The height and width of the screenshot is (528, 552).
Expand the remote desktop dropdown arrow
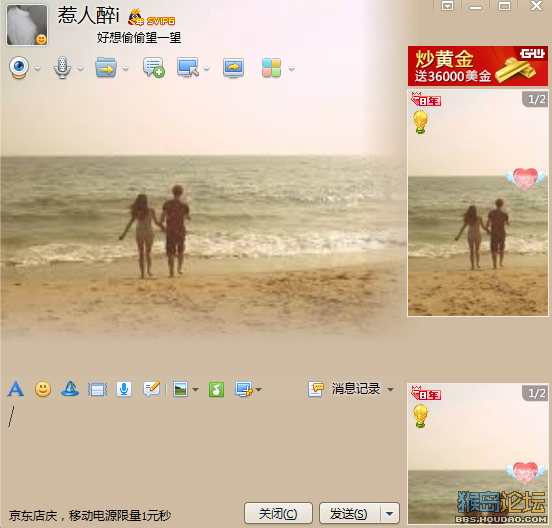(x=207, y=69)
